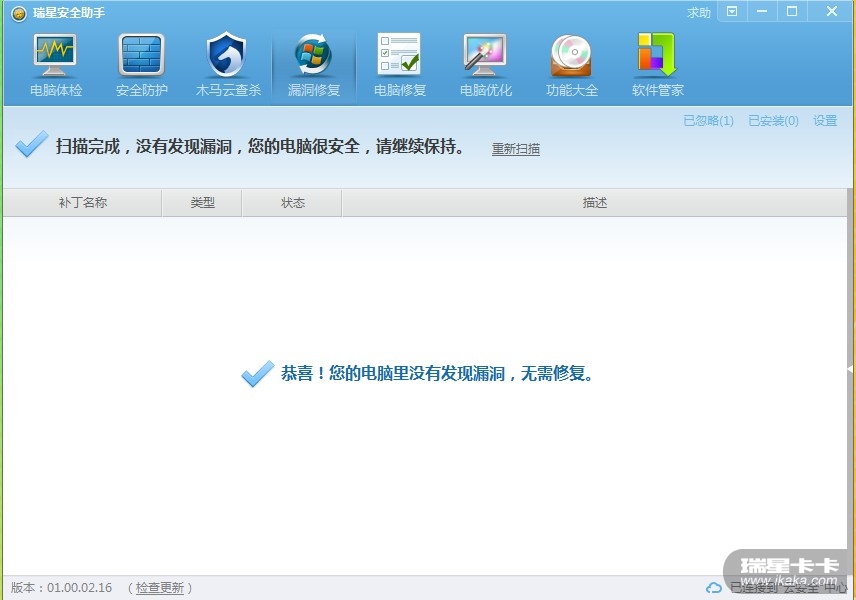856x600 pixels.
Task: Select the 木马云查杀 shield icon
Action: [227, 55]
